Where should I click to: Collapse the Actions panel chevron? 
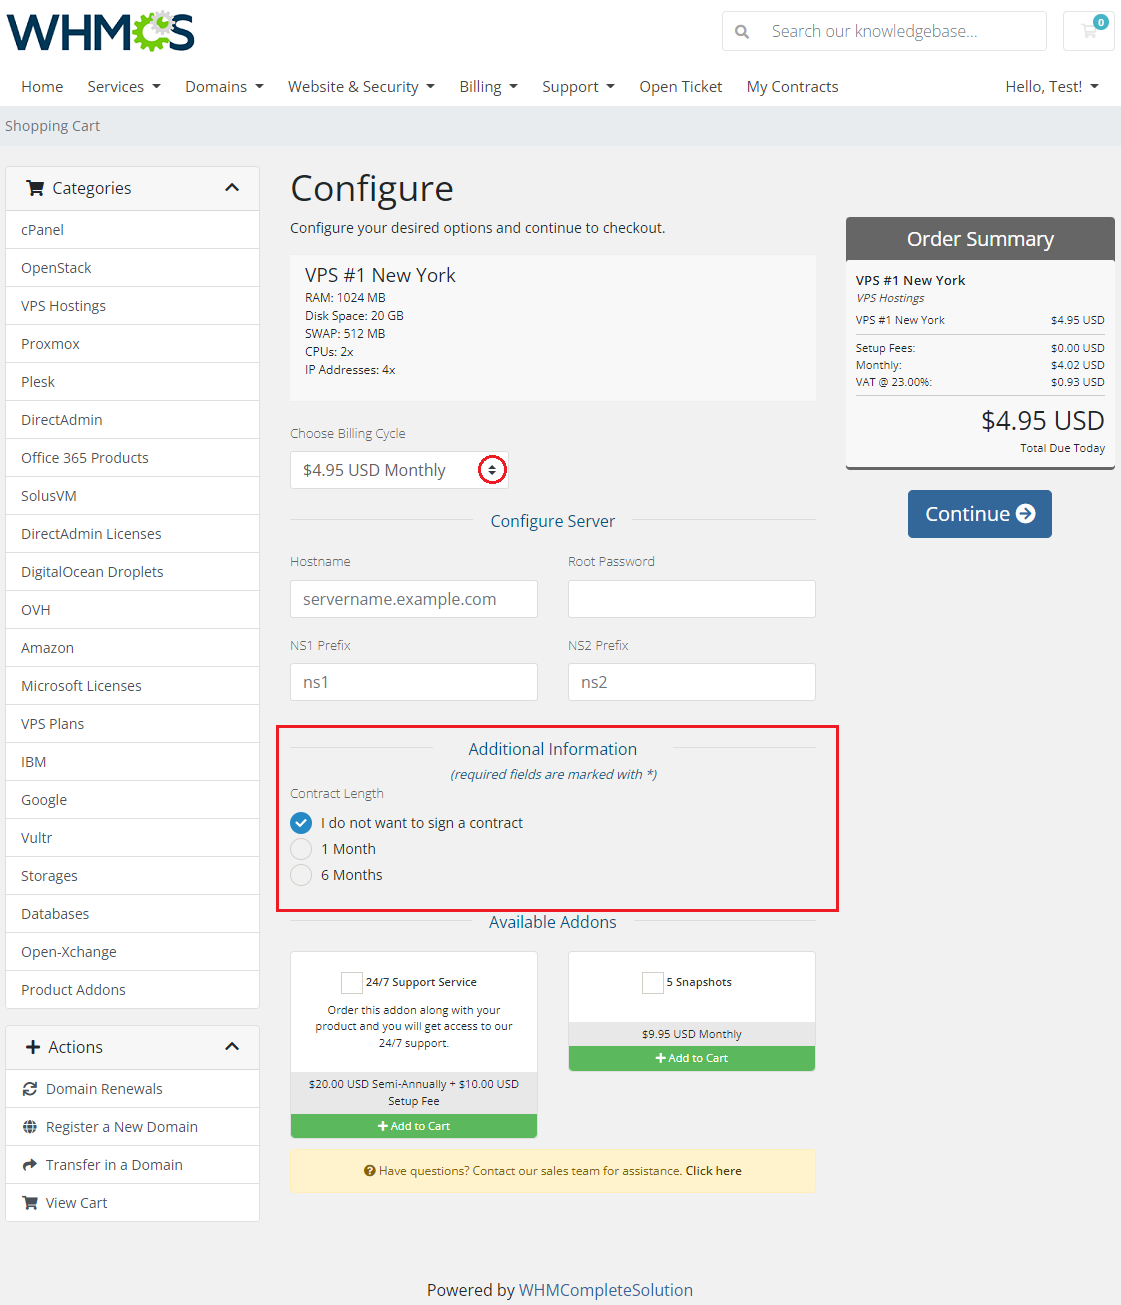(x=232, y=1047)
